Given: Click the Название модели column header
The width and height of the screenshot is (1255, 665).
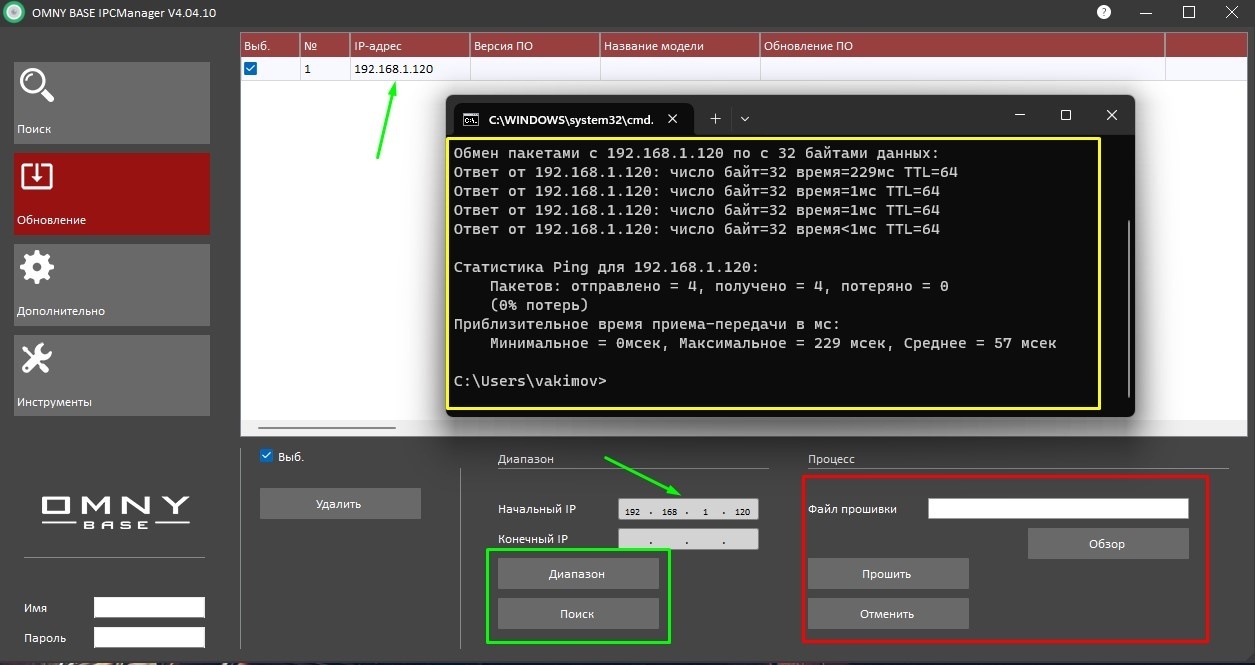Looking at the screenshot, I should point(680,45).
